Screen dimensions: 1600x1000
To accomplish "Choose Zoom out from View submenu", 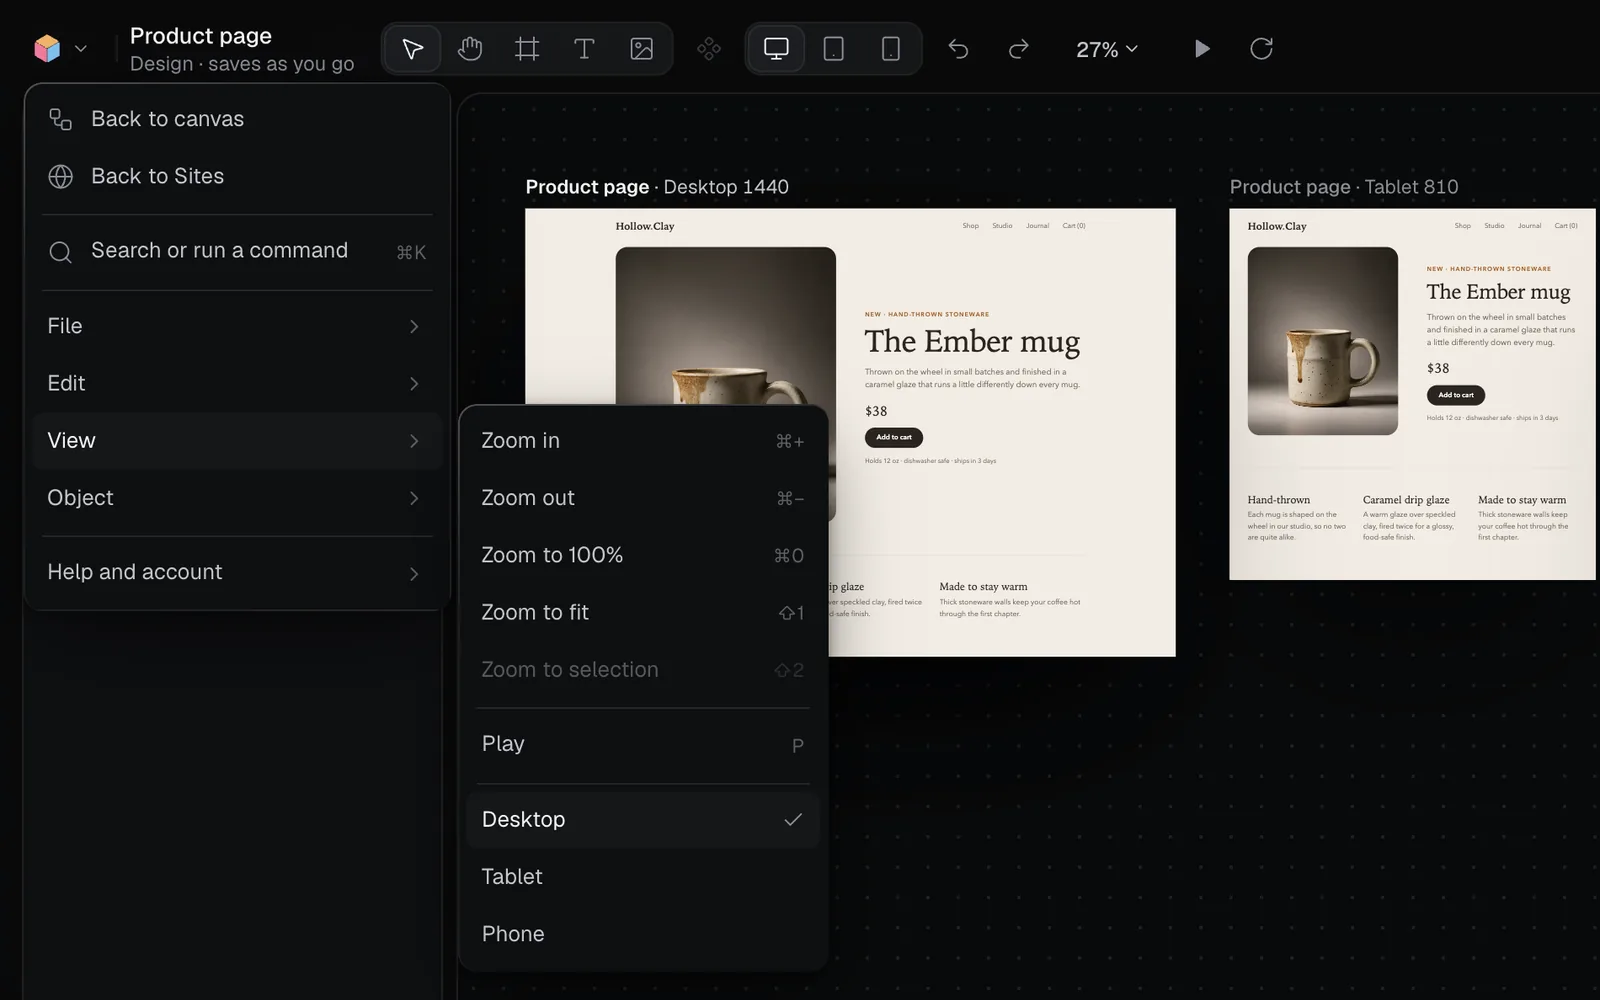I will pyautogui.click(x=643, y=498).
